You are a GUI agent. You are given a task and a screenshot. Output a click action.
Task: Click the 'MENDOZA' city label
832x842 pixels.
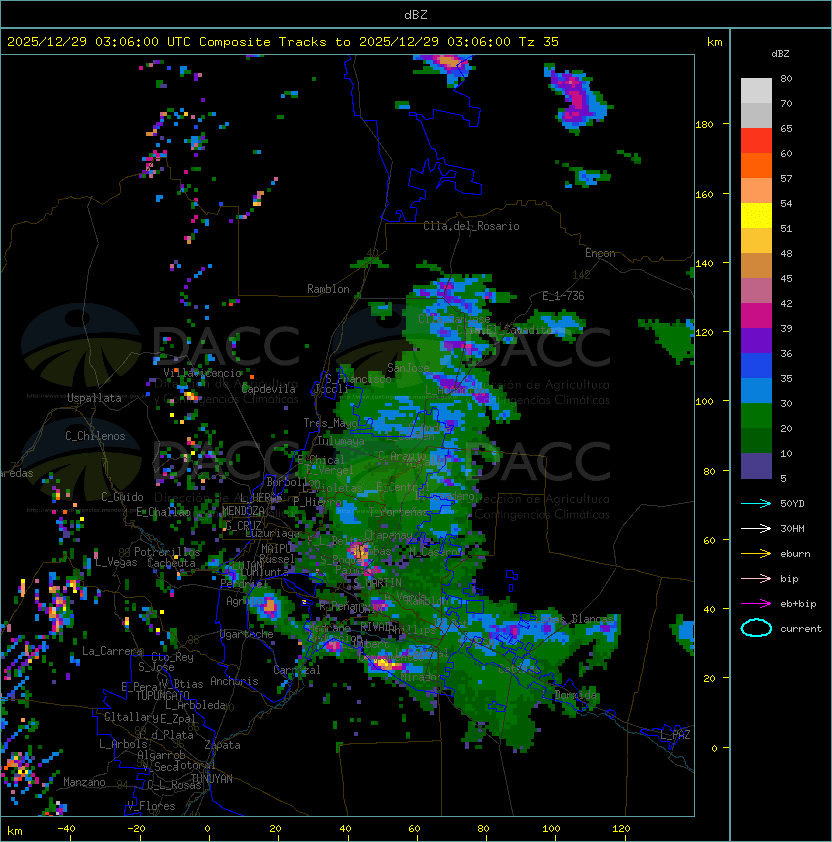tap(243, 510)
